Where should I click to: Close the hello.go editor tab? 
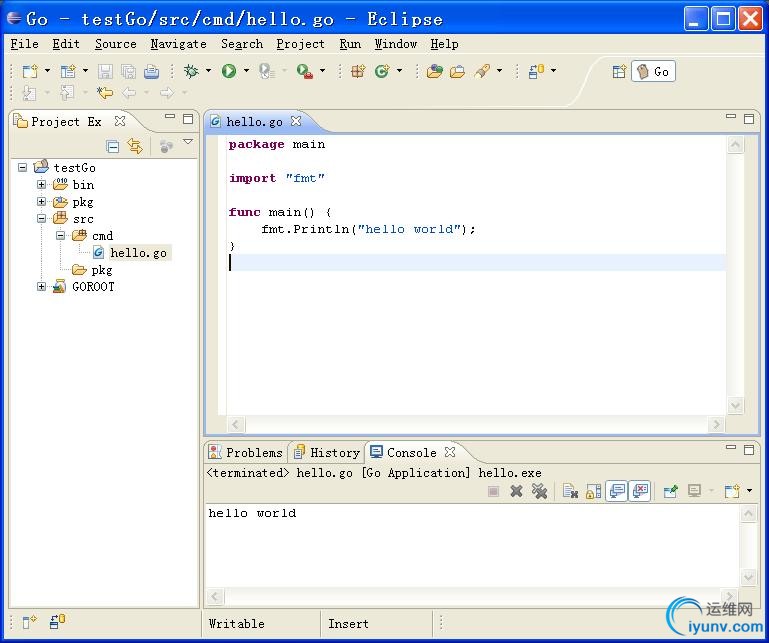296,121
